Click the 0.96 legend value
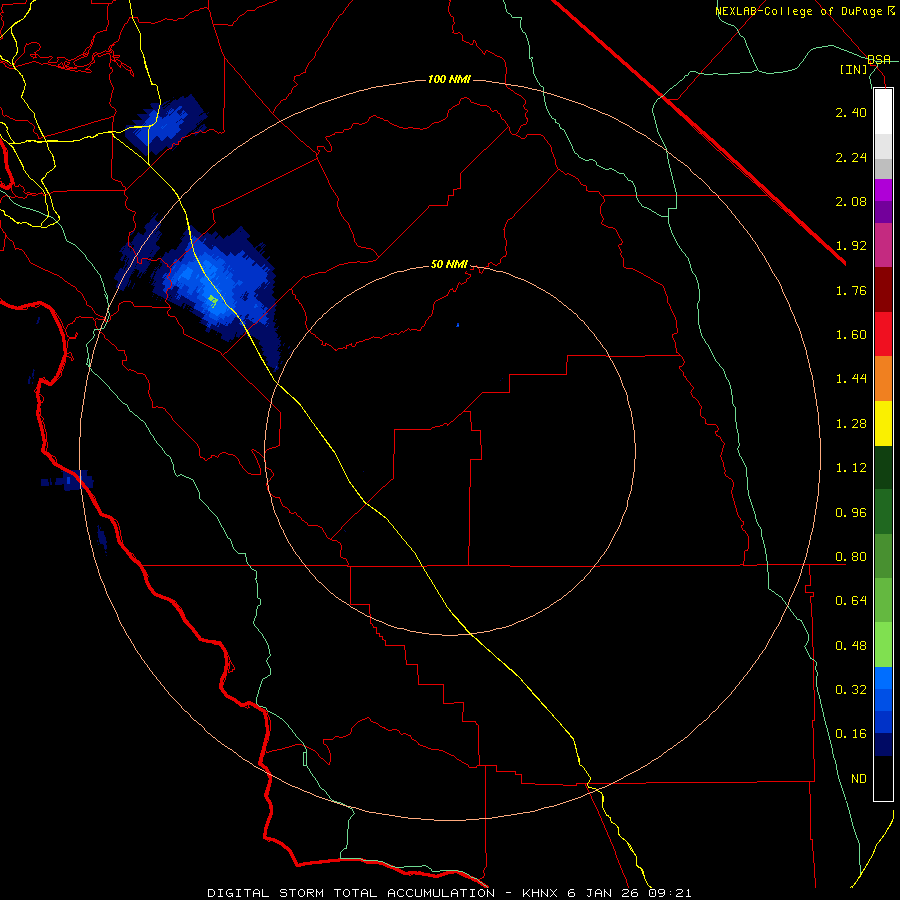The image size is (900, 900). point(851,513)
